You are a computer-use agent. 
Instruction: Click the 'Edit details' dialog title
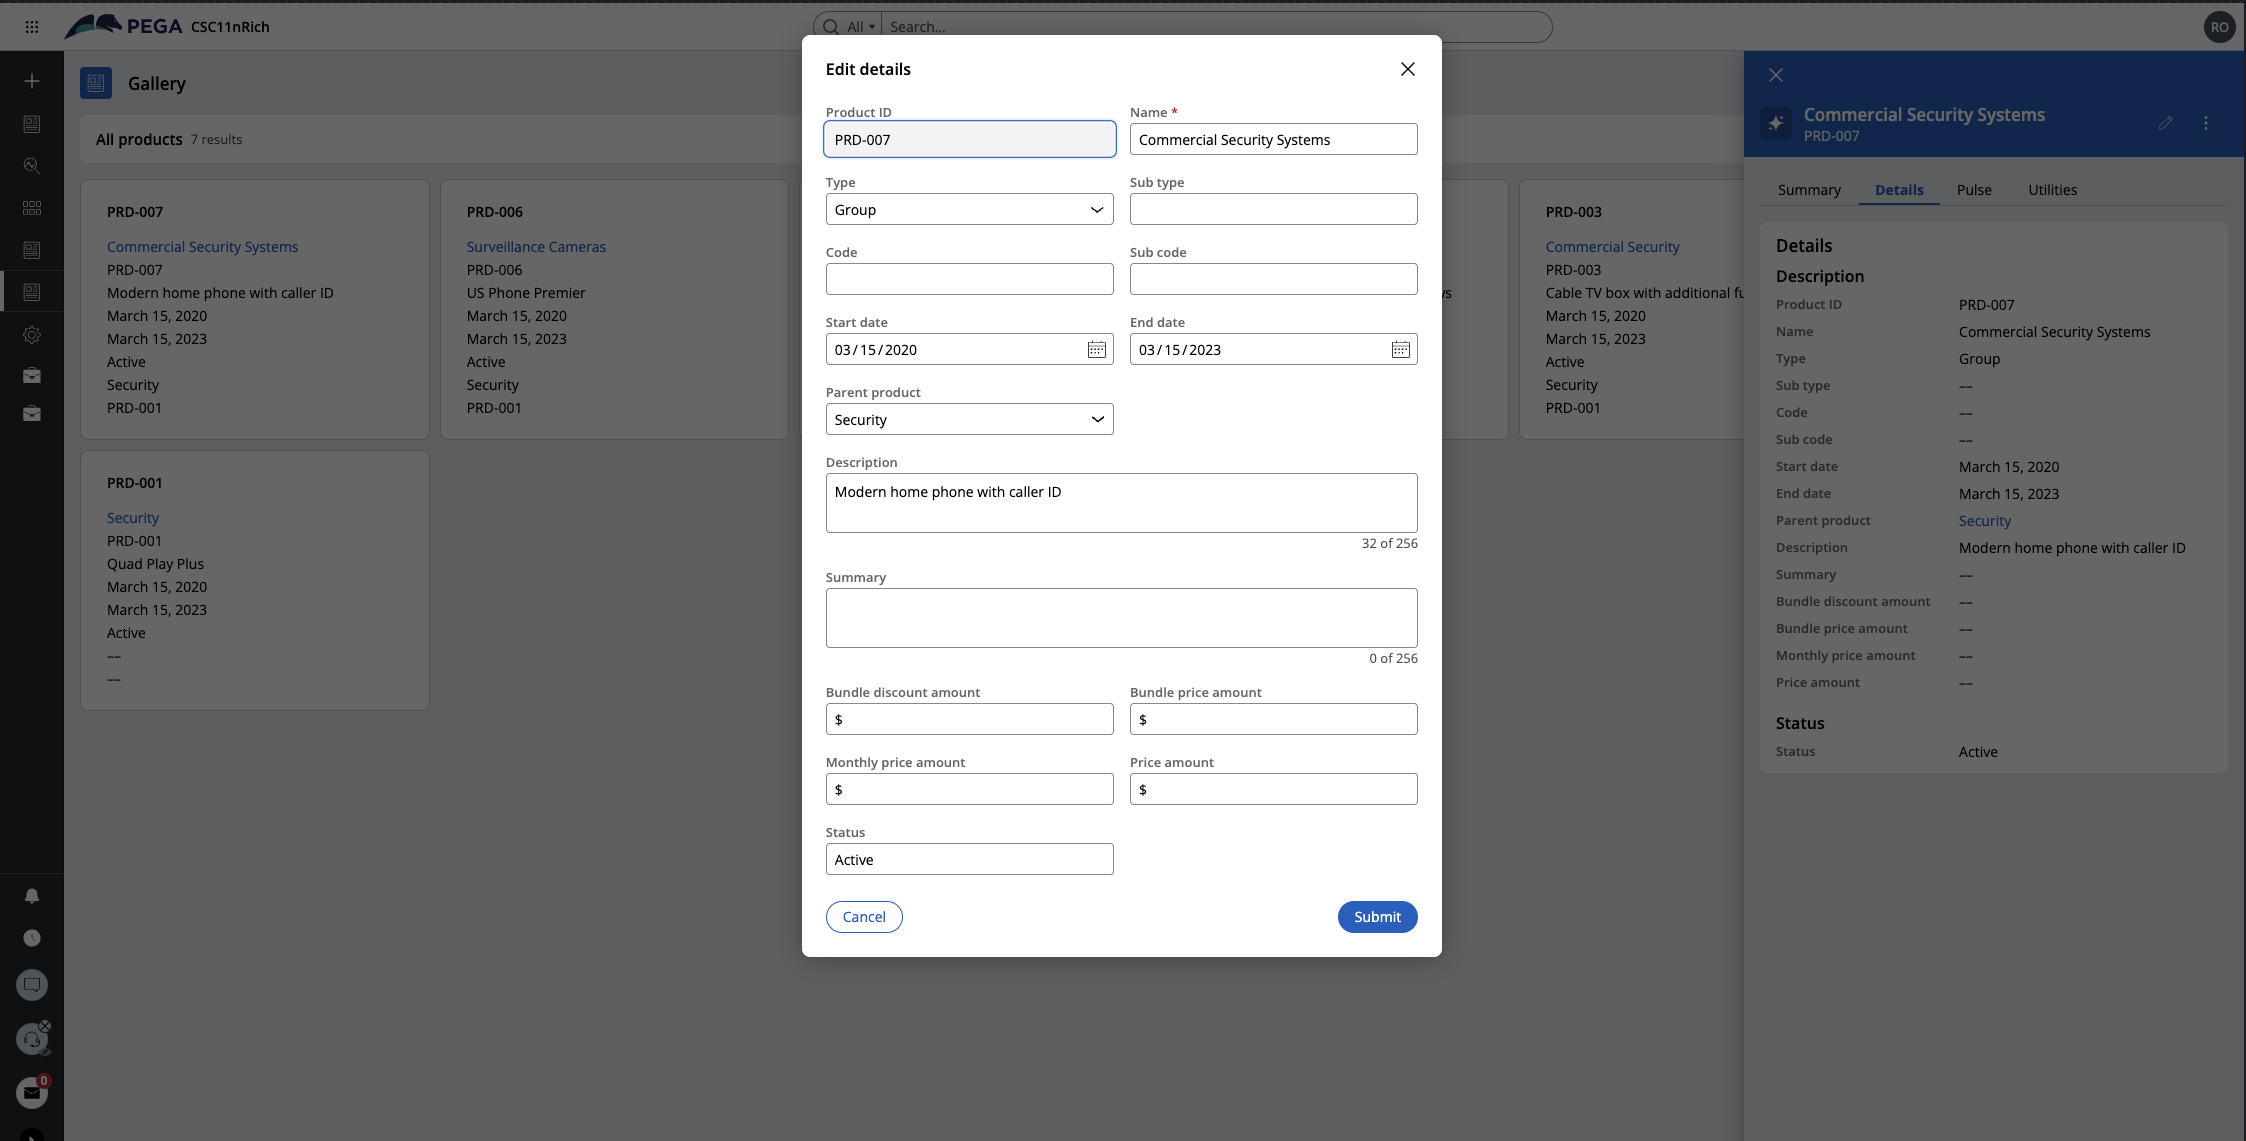(x=868, y=69)
